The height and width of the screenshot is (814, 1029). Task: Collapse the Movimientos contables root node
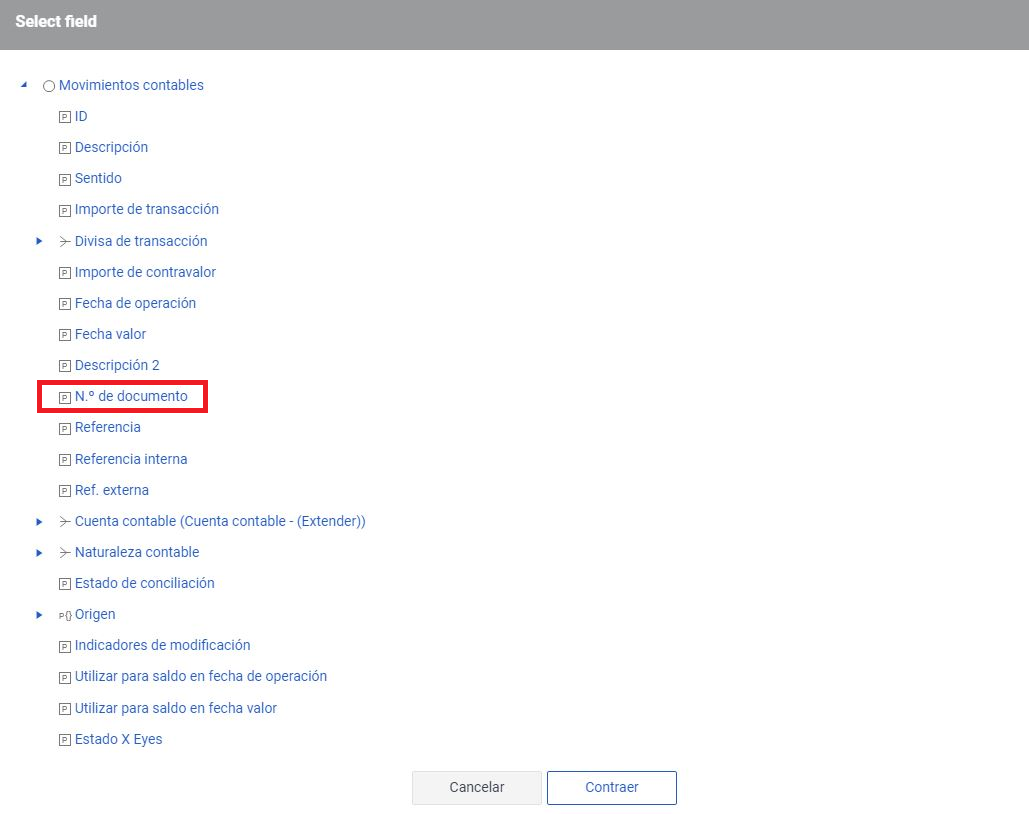[24, 85]
